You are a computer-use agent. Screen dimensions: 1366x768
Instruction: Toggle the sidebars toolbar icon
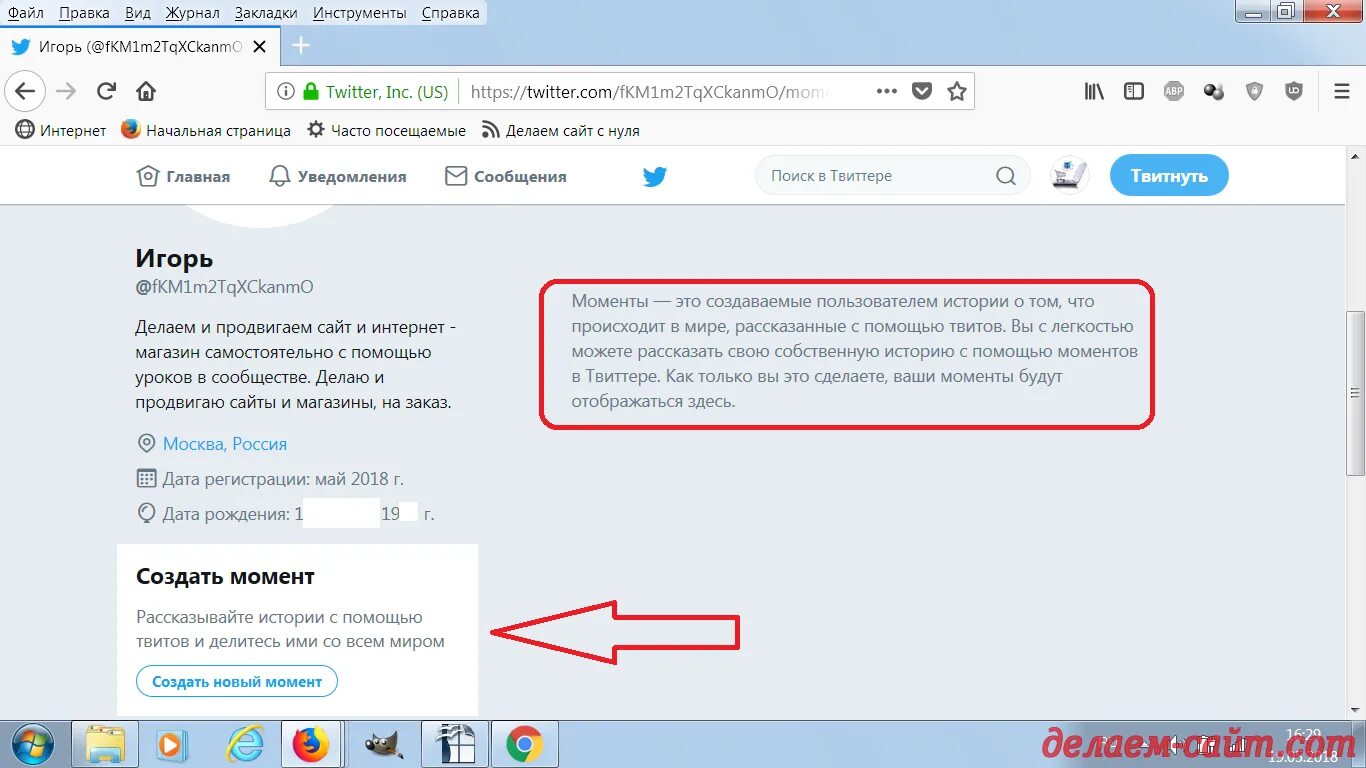[x=1134, y=91]
